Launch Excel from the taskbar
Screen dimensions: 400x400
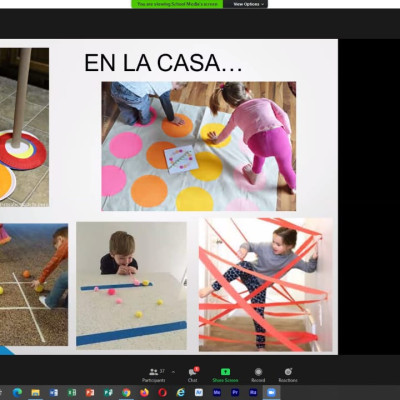point(72,393)
